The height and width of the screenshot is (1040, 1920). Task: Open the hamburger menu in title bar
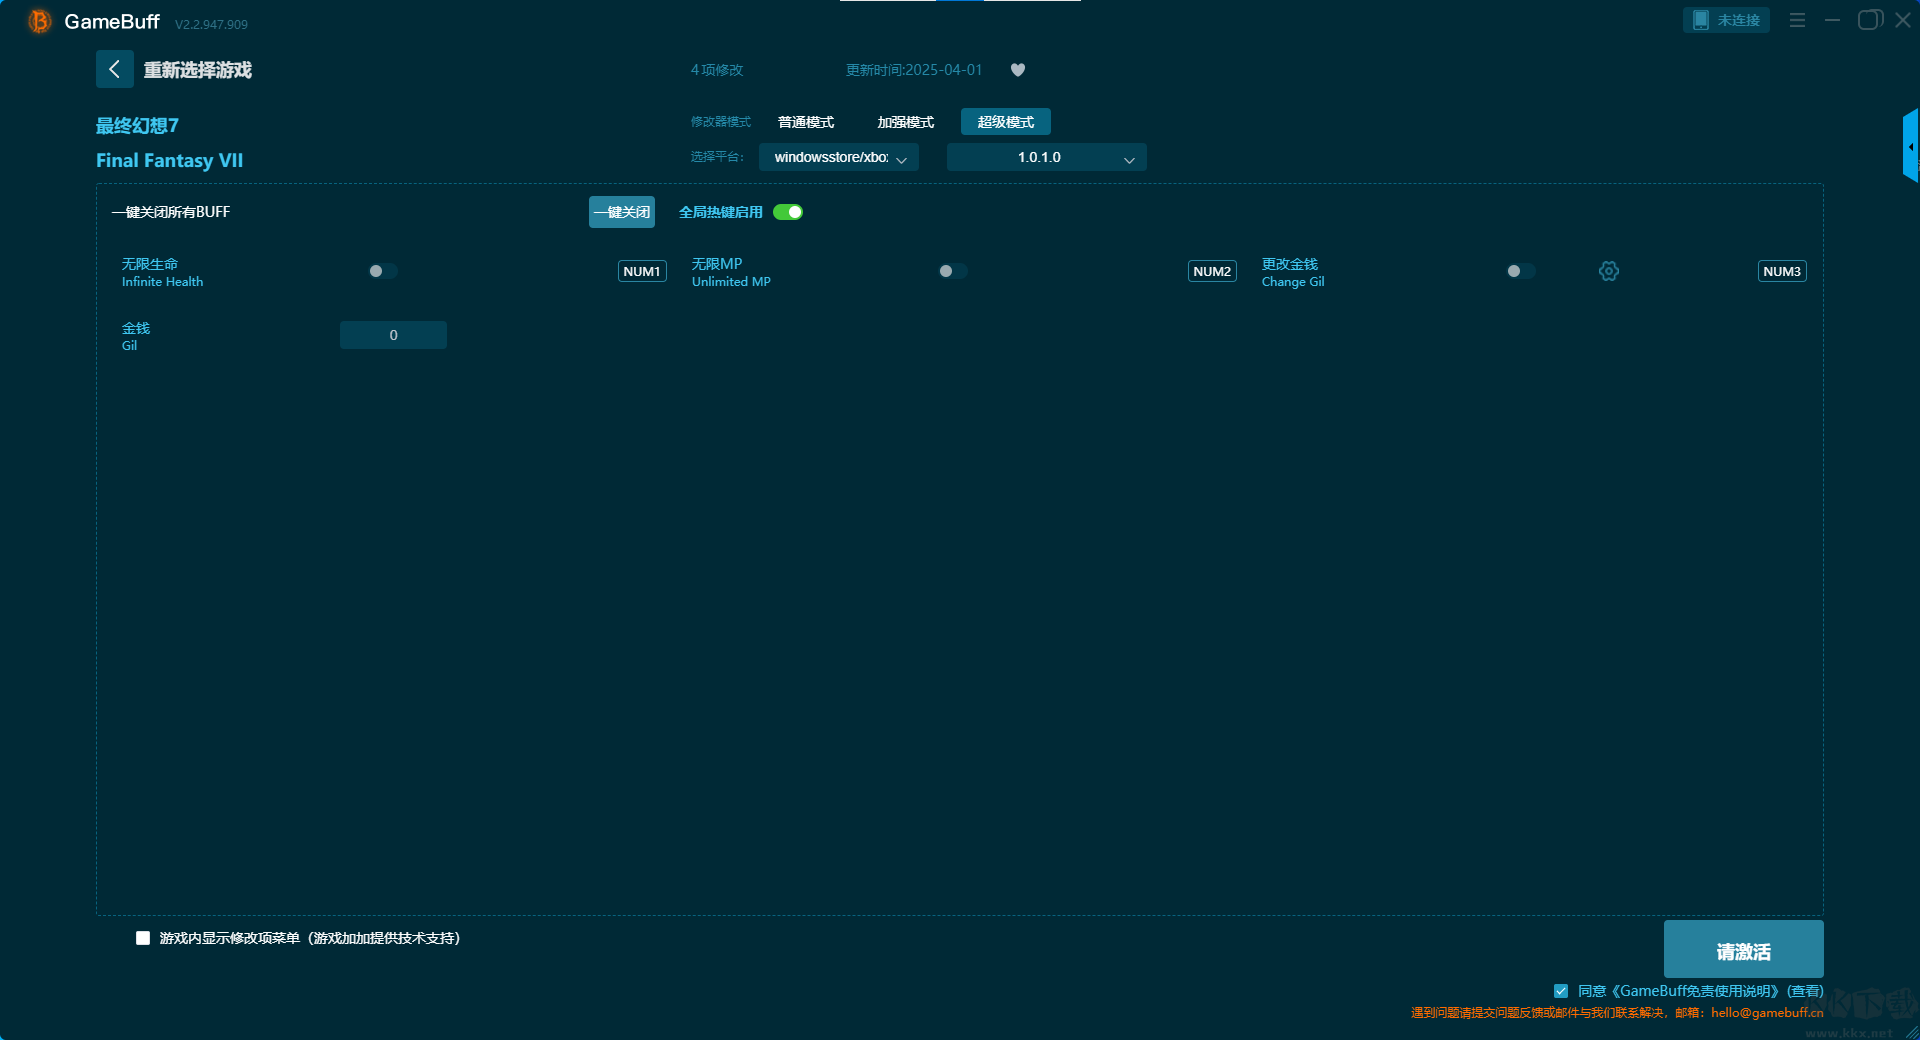(x=1797, y=20)
